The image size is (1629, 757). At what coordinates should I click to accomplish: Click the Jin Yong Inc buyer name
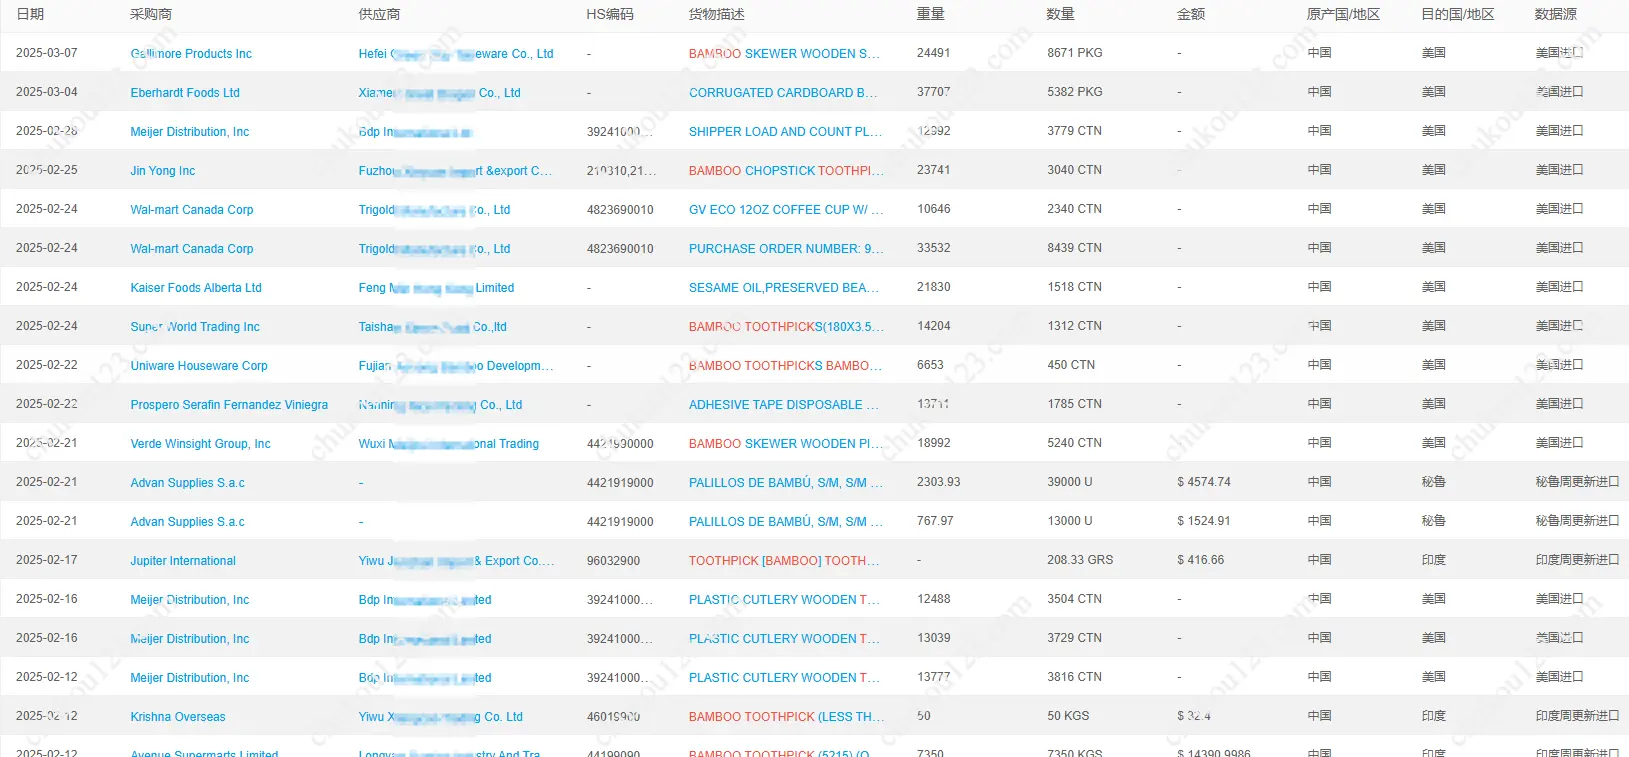tap(162, 171)
